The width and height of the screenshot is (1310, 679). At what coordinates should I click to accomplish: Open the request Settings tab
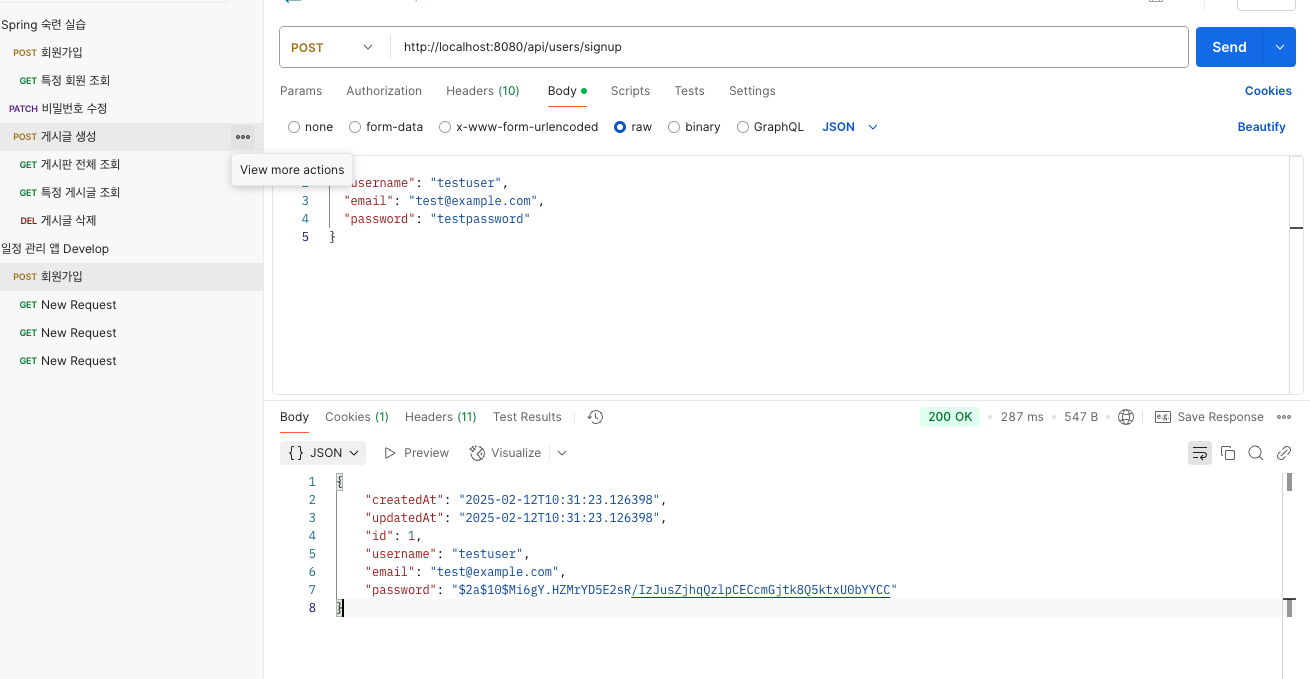point(752,91)
